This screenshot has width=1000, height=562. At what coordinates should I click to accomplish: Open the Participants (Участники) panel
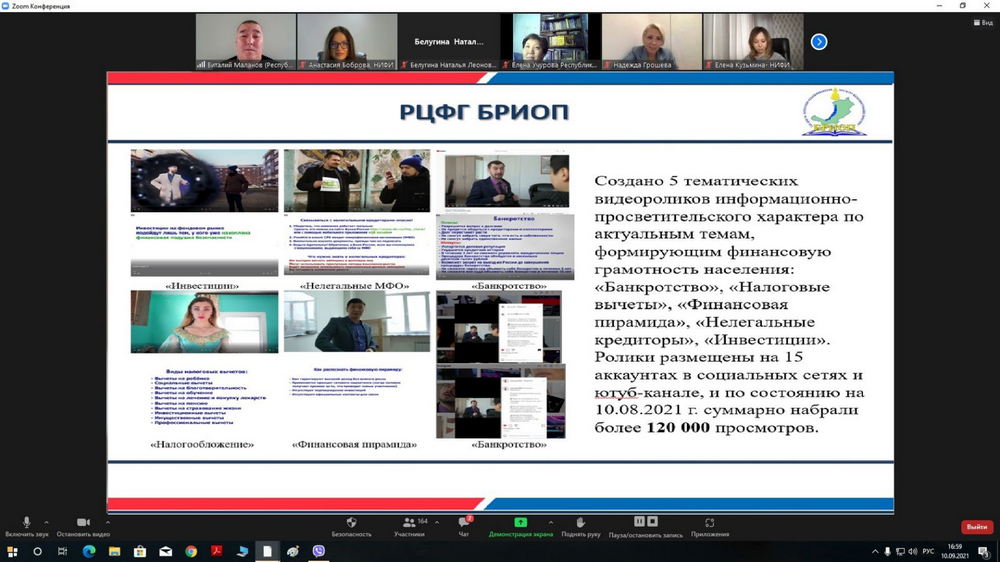(x=409, y=523)
